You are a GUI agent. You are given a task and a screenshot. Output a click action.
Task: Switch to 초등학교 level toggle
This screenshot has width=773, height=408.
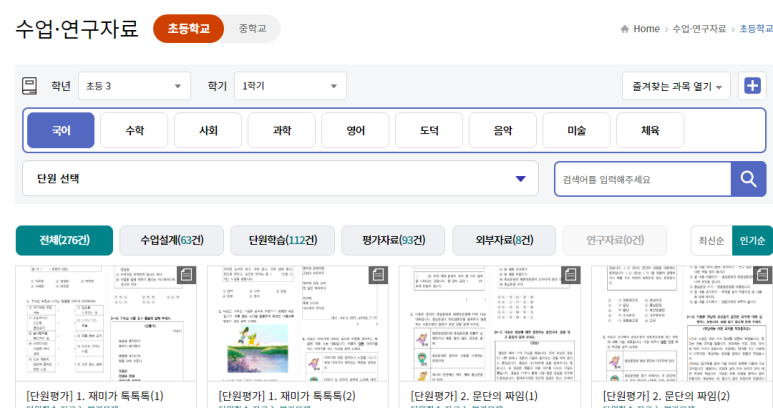(x=188, y=29)
